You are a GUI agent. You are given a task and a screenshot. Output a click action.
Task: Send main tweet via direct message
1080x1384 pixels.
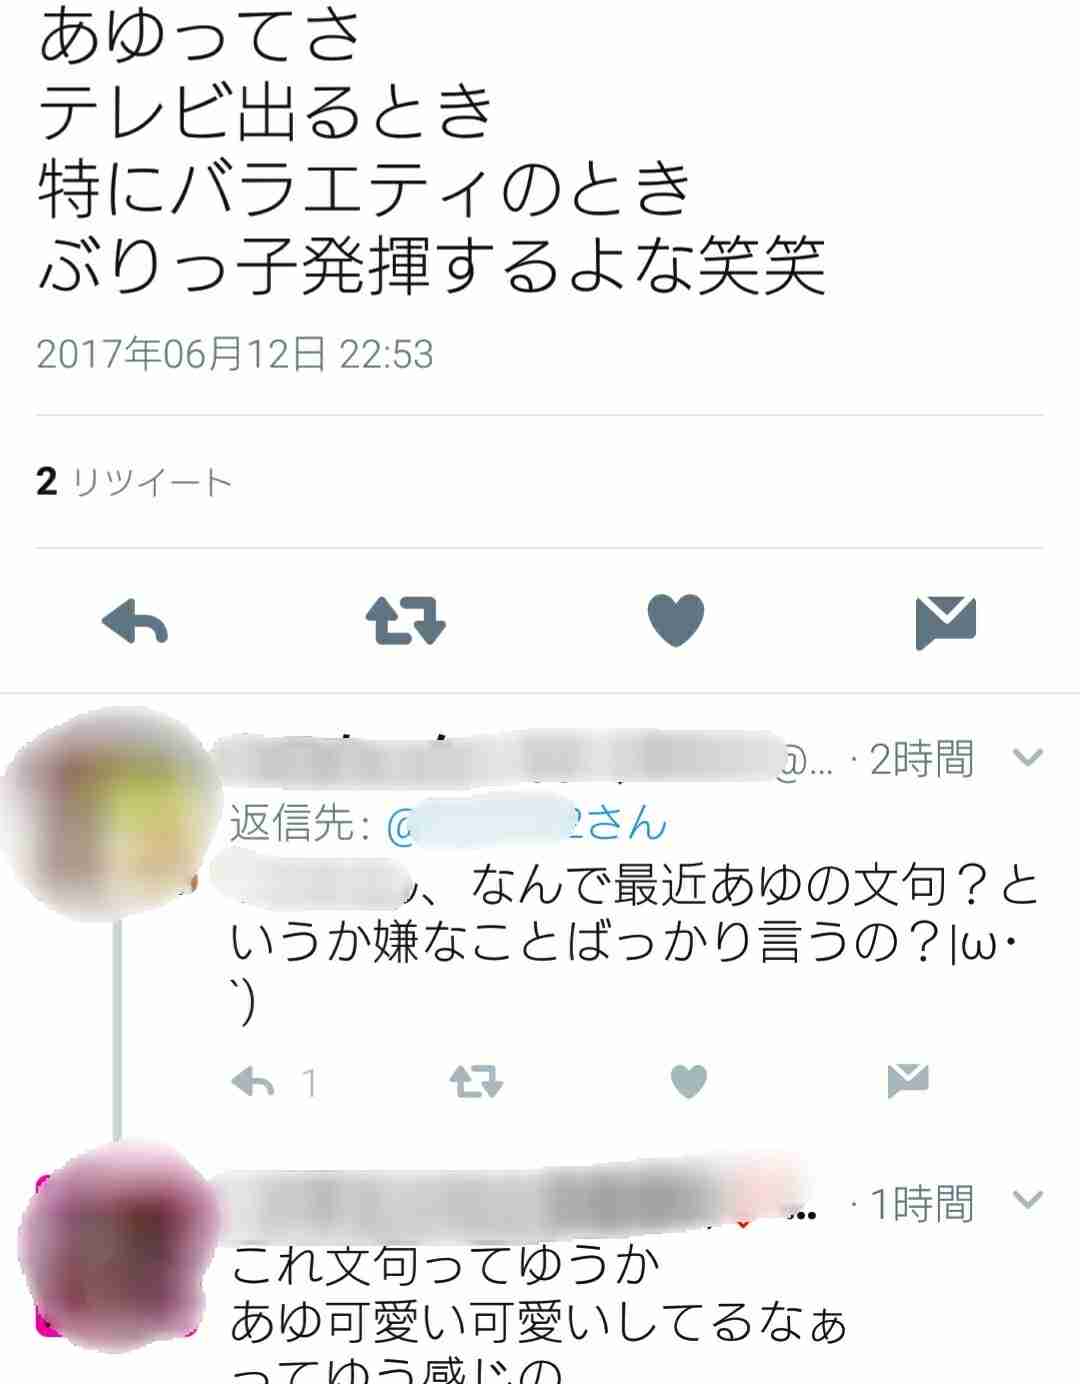coord(945,621)
